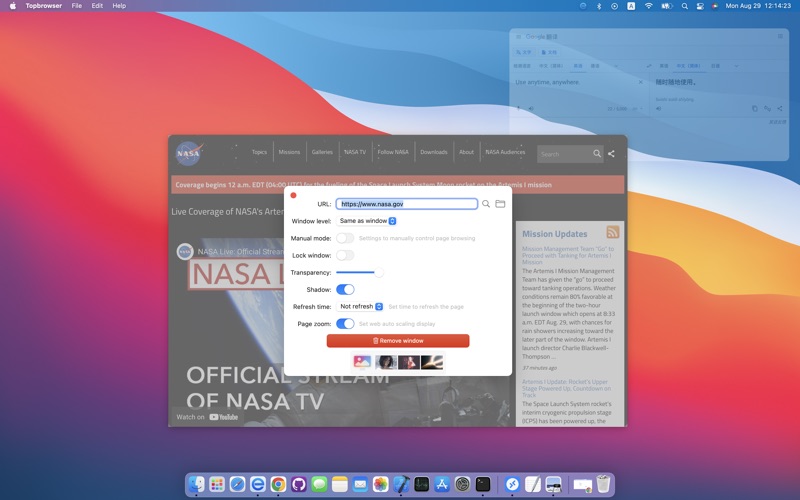The image size is (800, 500).
Task: Click the Transparency slider handle
Action: point(379,272)
